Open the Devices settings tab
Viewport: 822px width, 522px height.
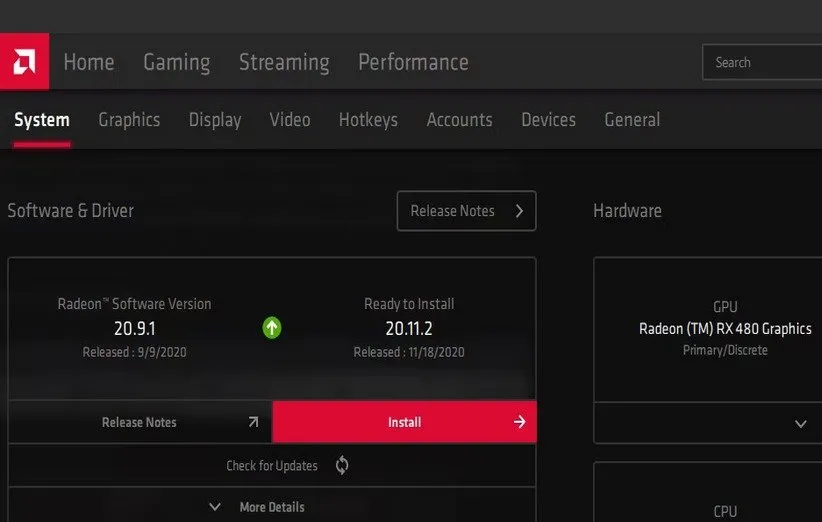548,120
